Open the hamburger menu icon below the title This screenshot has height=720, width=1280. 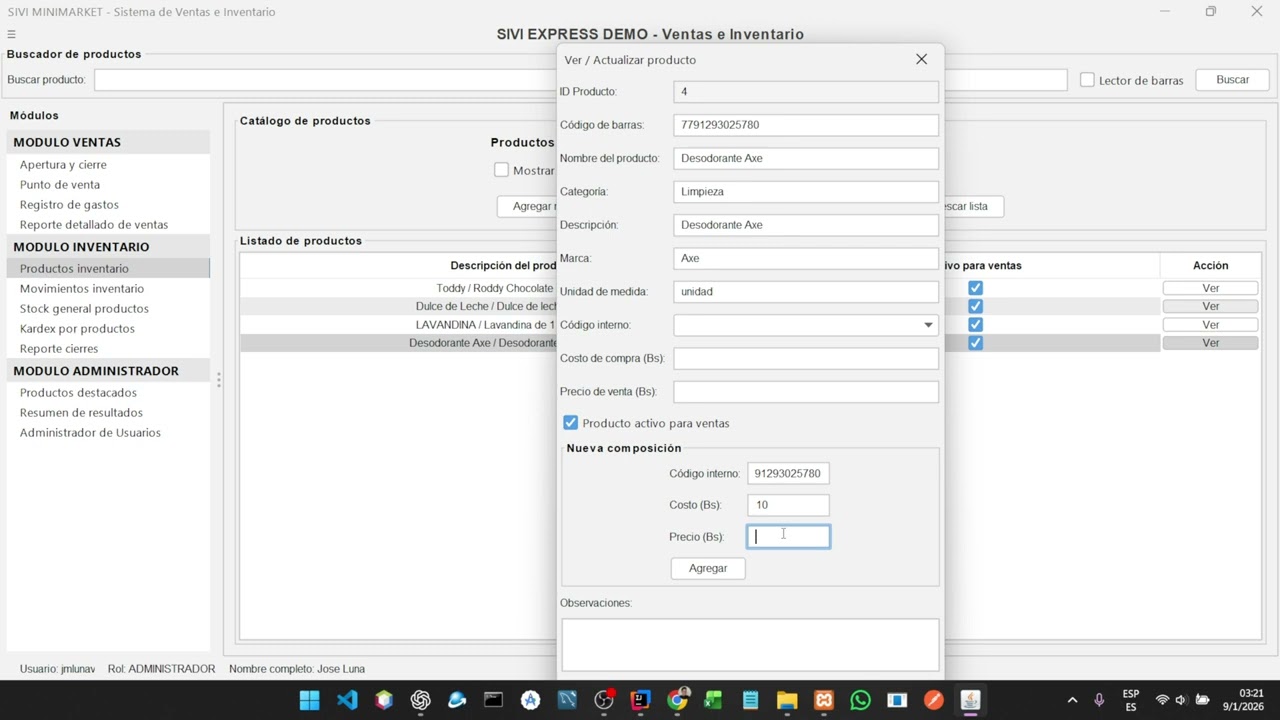[x=11, y=34]
